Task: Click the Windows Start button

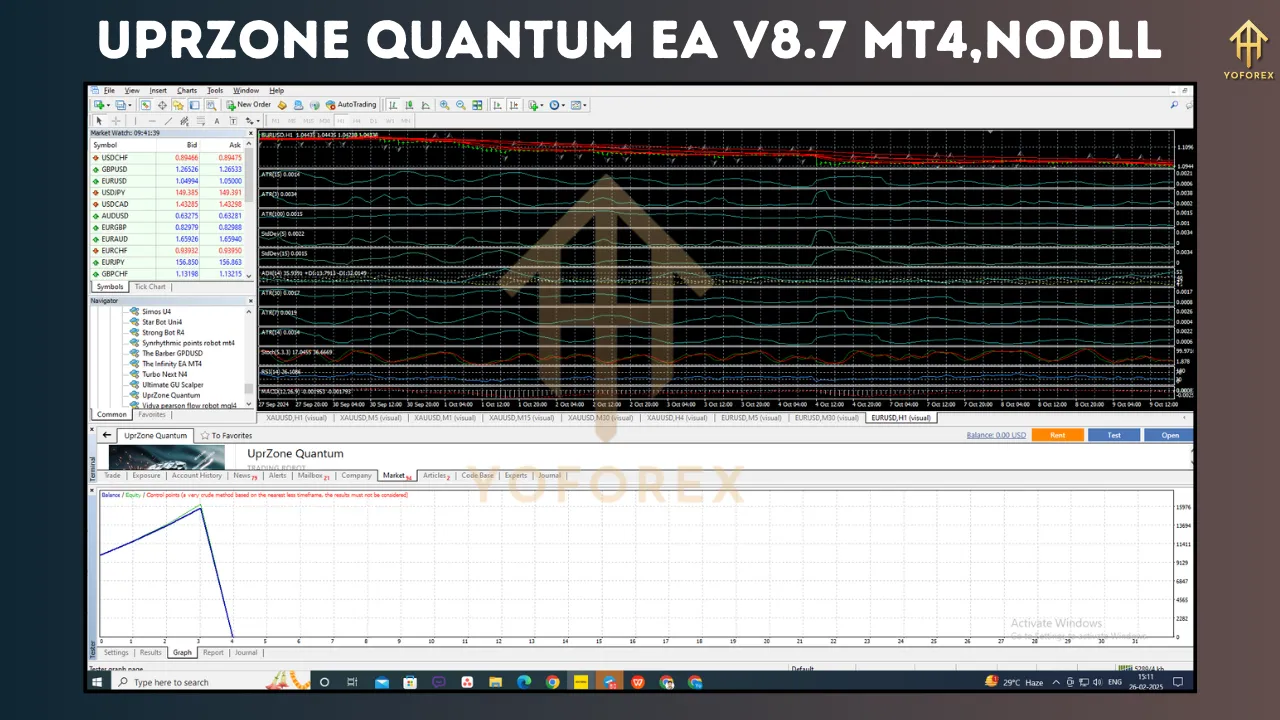Action: (98, 682)
